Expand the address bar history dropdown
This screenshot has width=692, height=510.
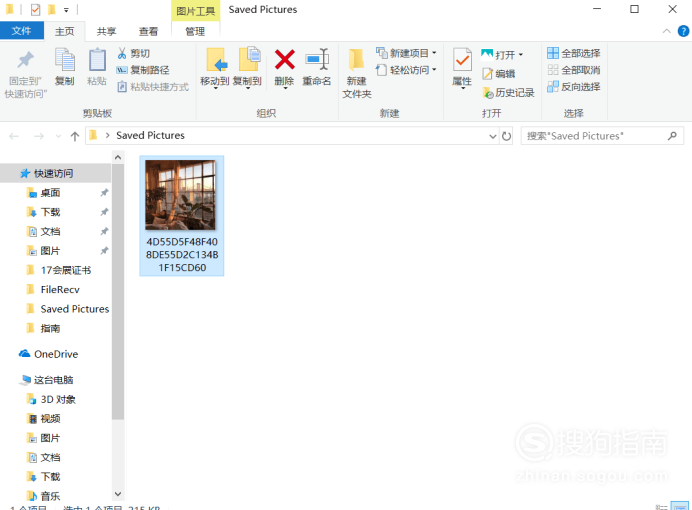(x=493, y=136)
